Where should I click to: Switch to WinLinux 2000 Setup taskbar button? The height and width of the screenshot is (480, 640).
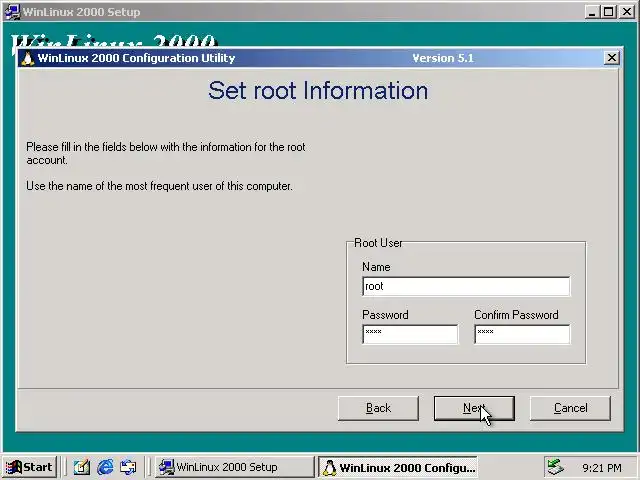click(234, 467)
